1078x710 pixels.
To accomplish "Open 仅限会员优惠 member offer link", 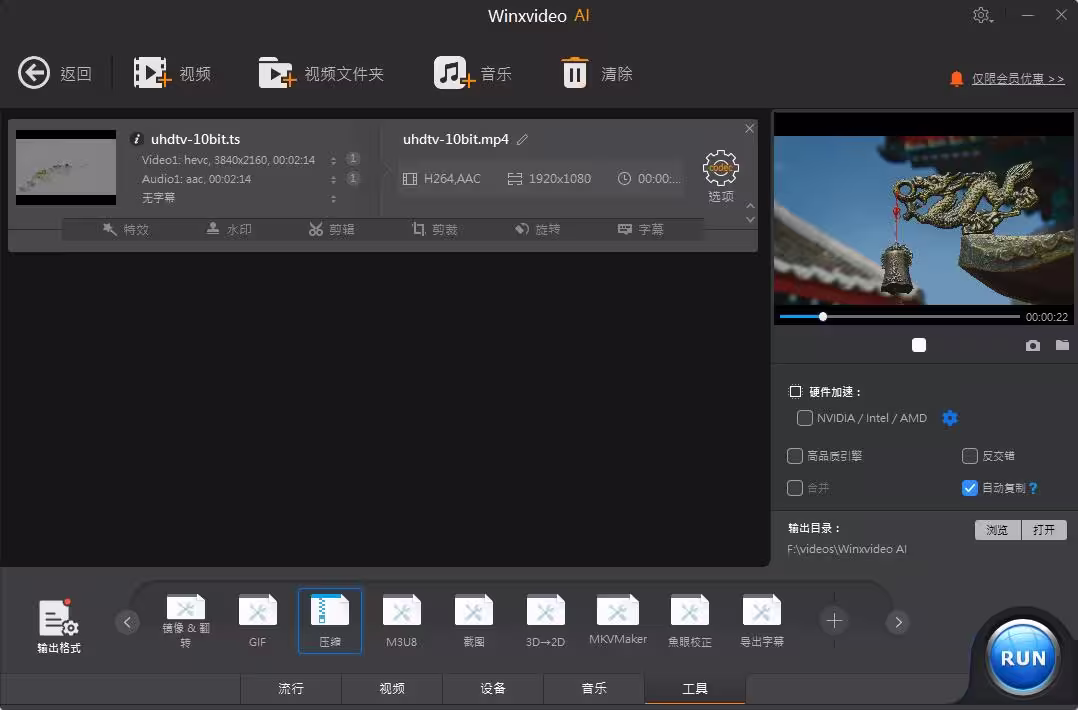I will 1018,79.
